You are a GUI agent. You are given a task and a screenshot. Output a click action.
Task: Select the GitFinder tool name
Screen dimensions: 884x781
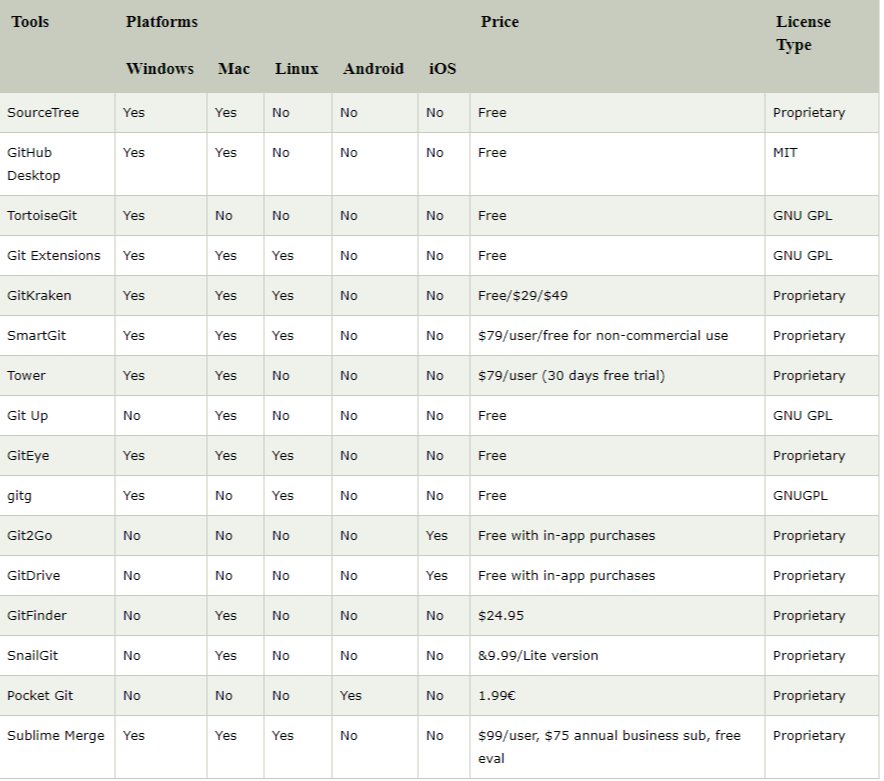tap(37, 616)
